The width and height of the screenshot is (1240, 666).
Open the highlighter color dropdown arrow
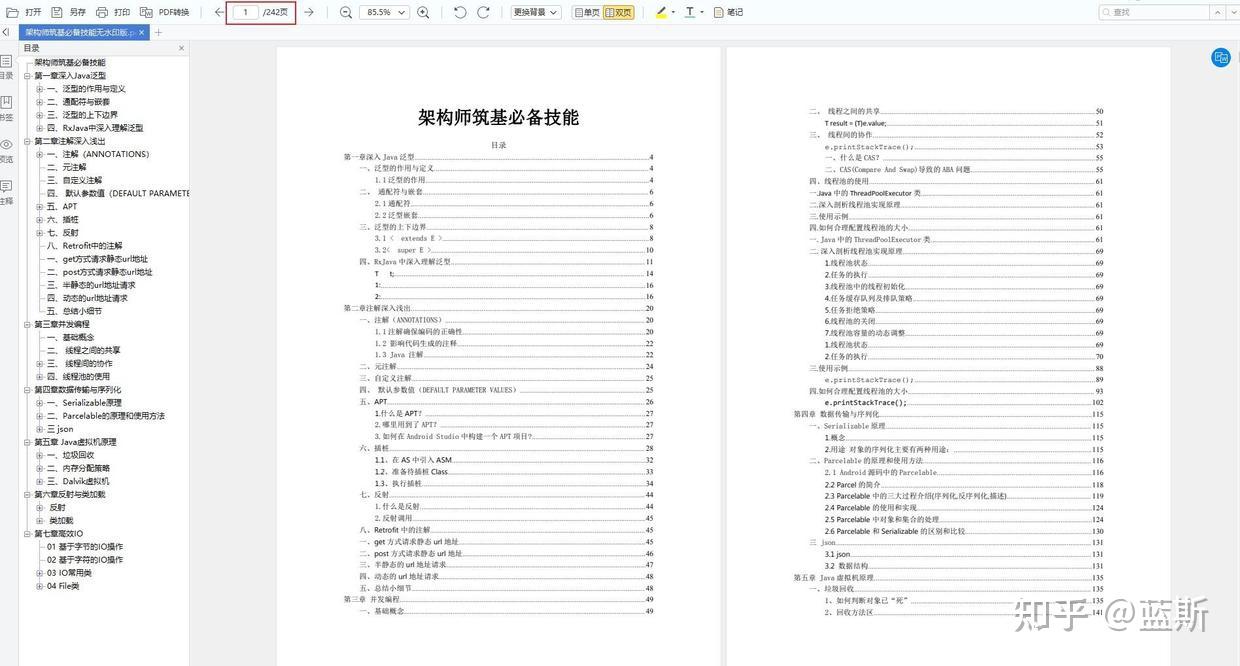coord(674,12)
